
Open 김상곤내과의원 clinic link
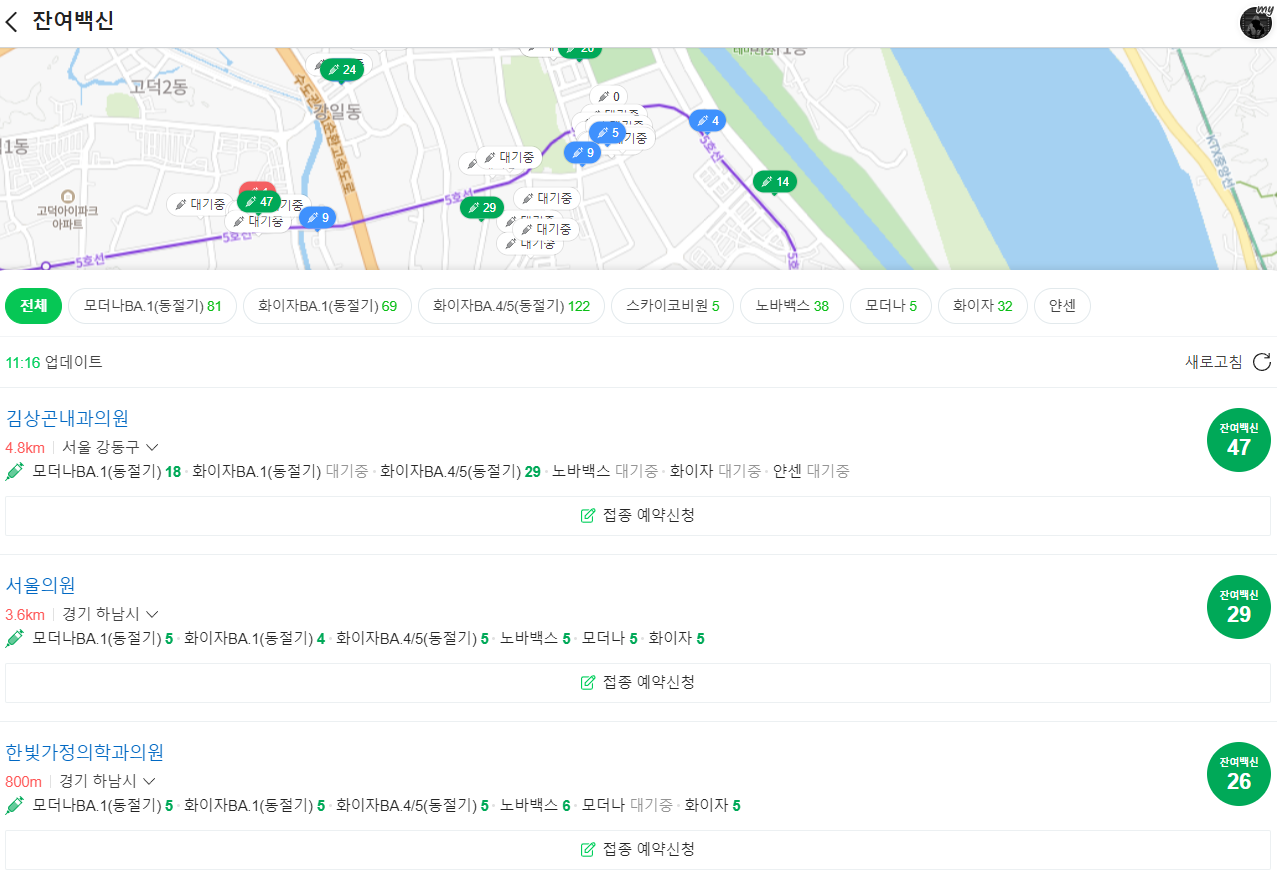(x=67, y=418)
